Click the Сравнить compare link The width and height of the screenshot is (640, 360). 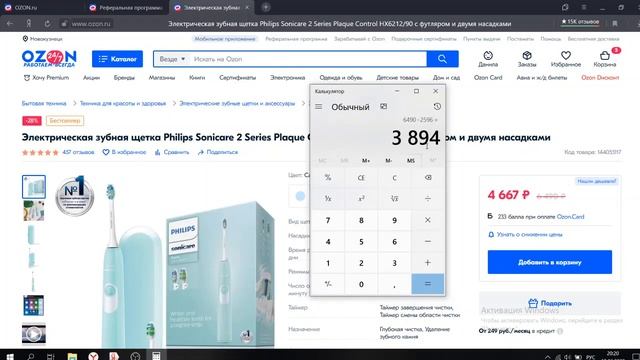pyautogui.click(x=172, y=152)
